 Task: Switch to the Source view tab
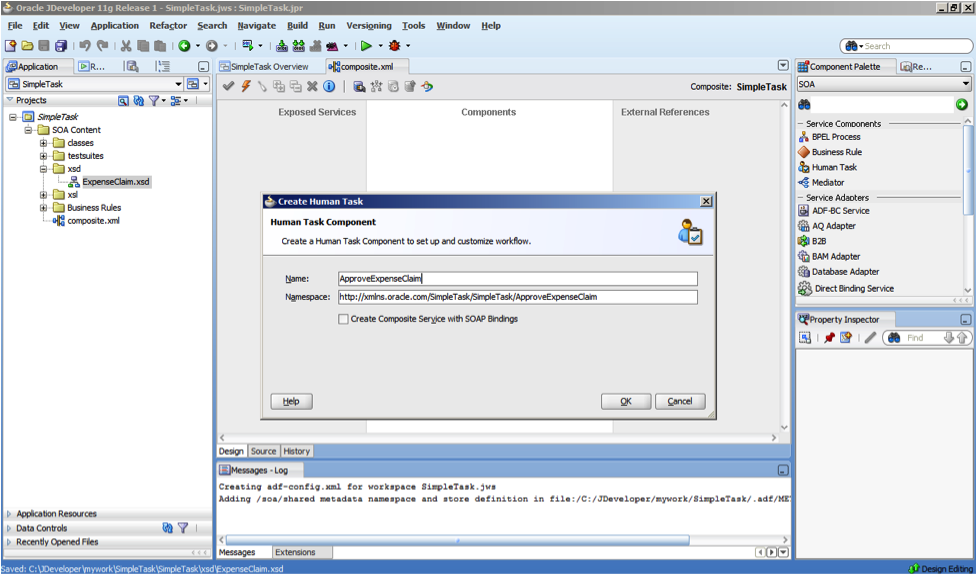[x=263, y=451]
